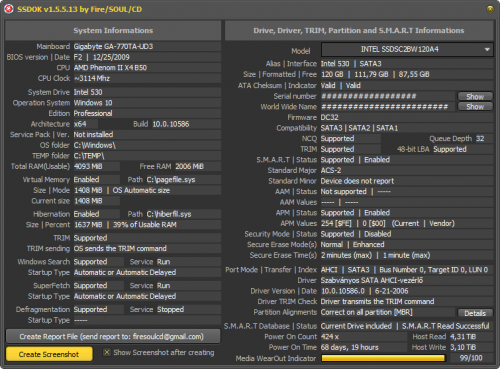The image size is (500, 369).
Task: Select System Drive value Intel 530
Action: pyautogui.click(x=88, y=92)
